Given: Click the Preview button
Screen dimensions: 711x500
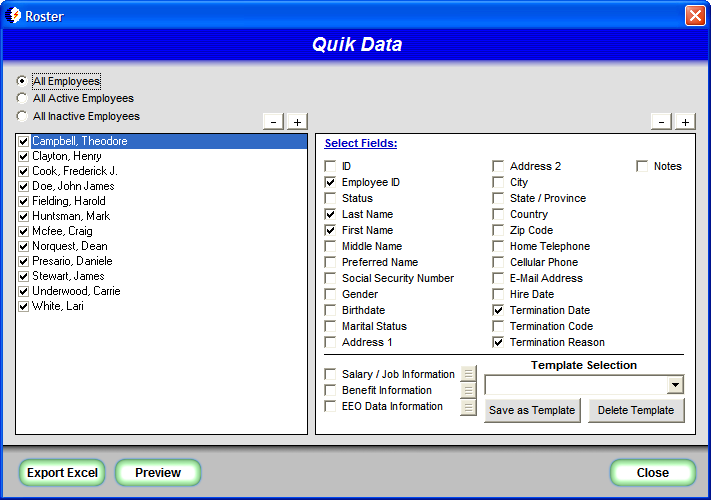Looking at the screenshot, I should click(x=158, y=473).
